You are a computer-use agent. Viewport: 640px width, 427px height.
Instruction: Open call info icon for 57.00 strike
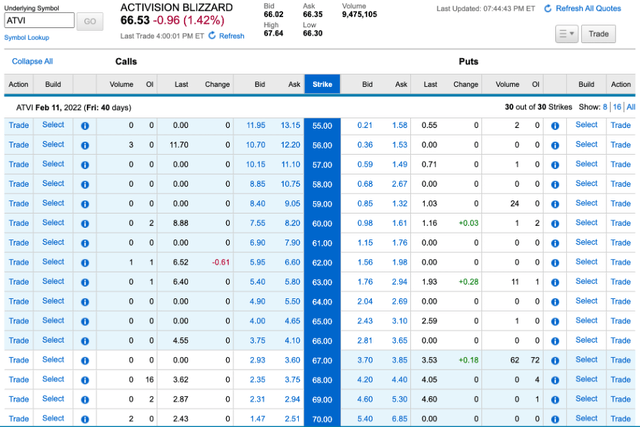tap(85, 165)
